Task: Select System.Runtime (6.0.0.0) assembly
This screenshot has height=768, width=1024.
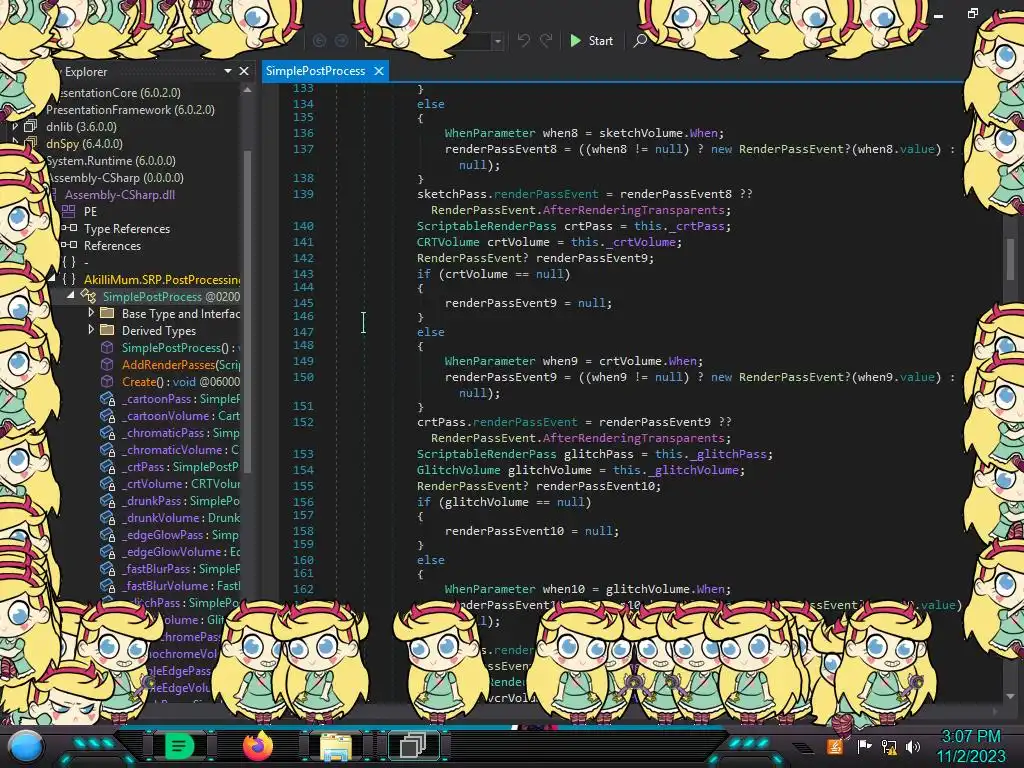Action: (110, 161)
